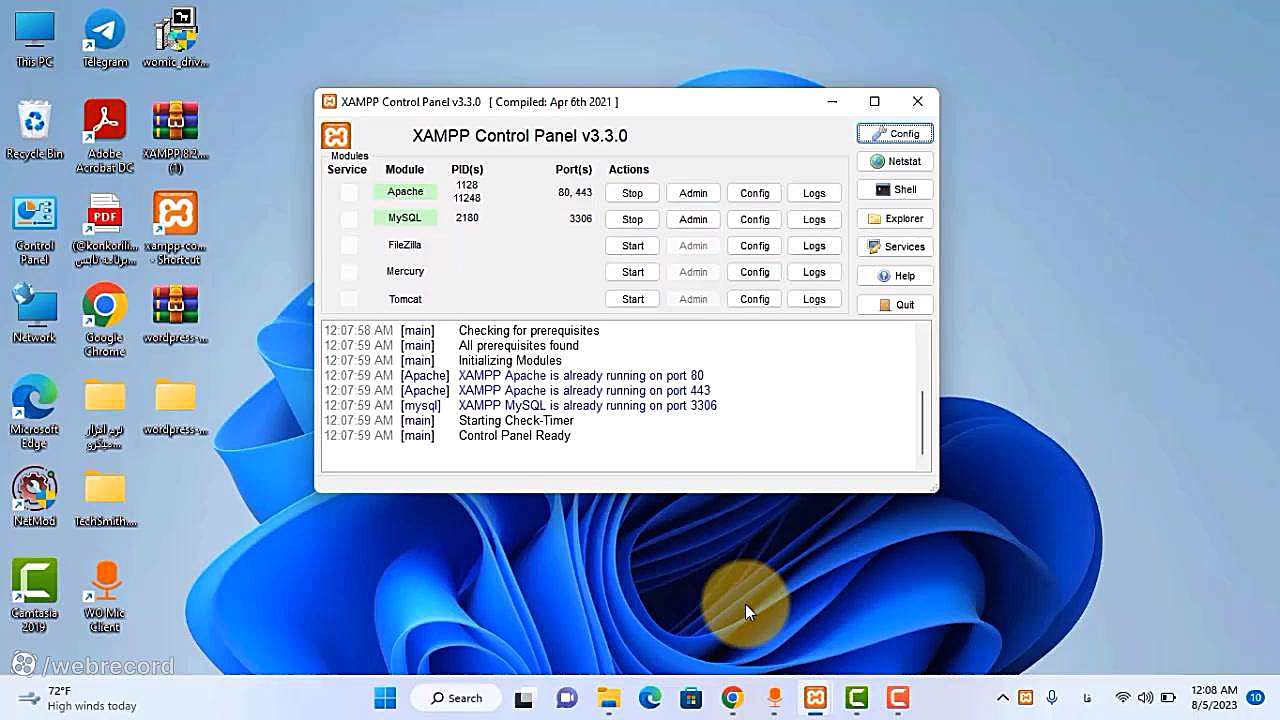This screenshot has height=720, width=1280.
Task: Open volume control in system tray
Action: pyautogui.click(x=1145, y=698)
